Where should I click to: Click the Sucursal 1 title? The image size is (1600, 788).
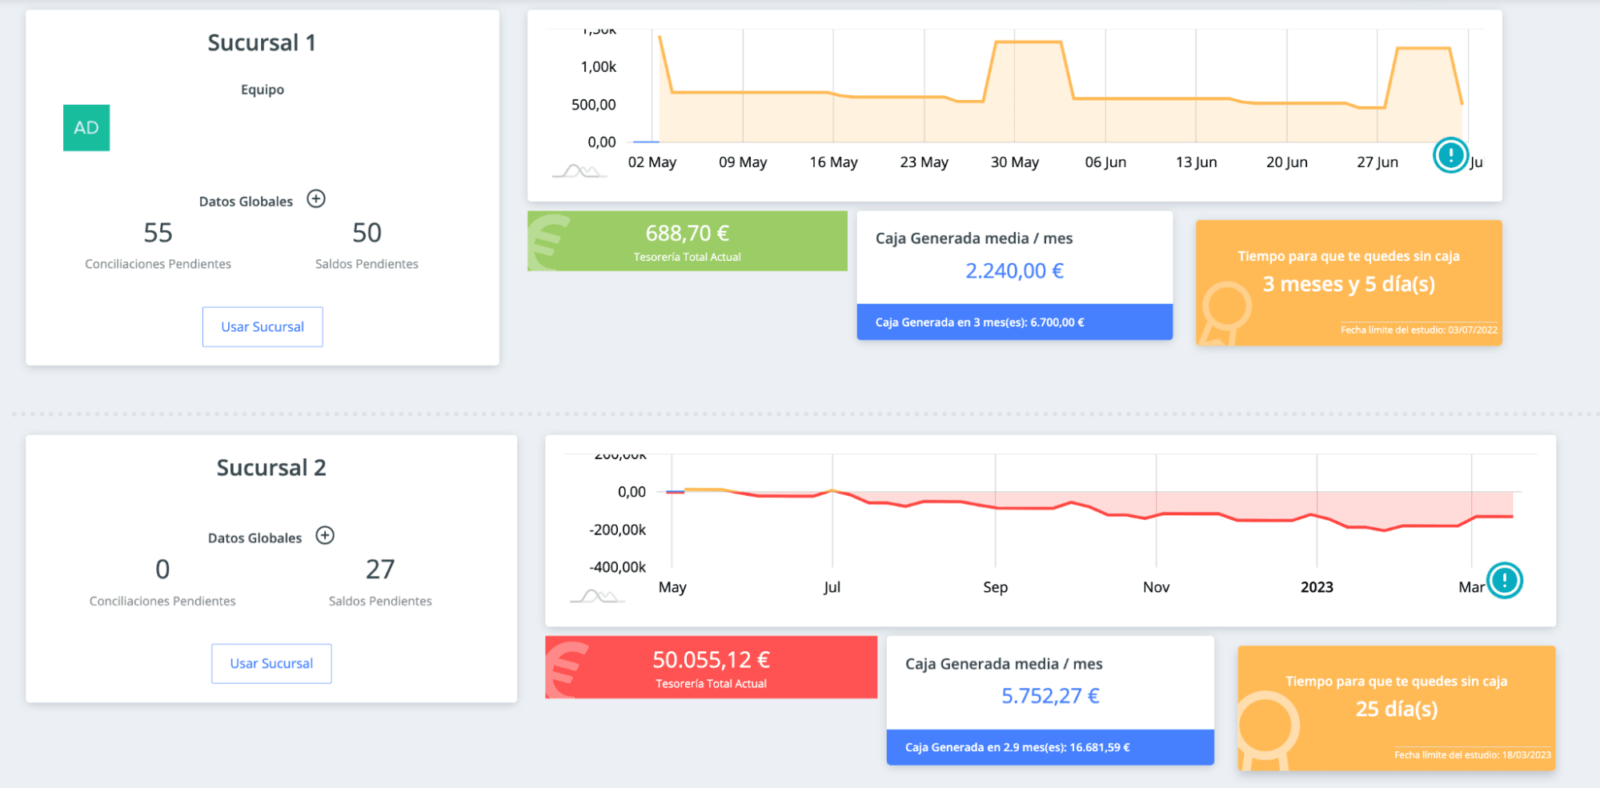click(x=262, y=43)
